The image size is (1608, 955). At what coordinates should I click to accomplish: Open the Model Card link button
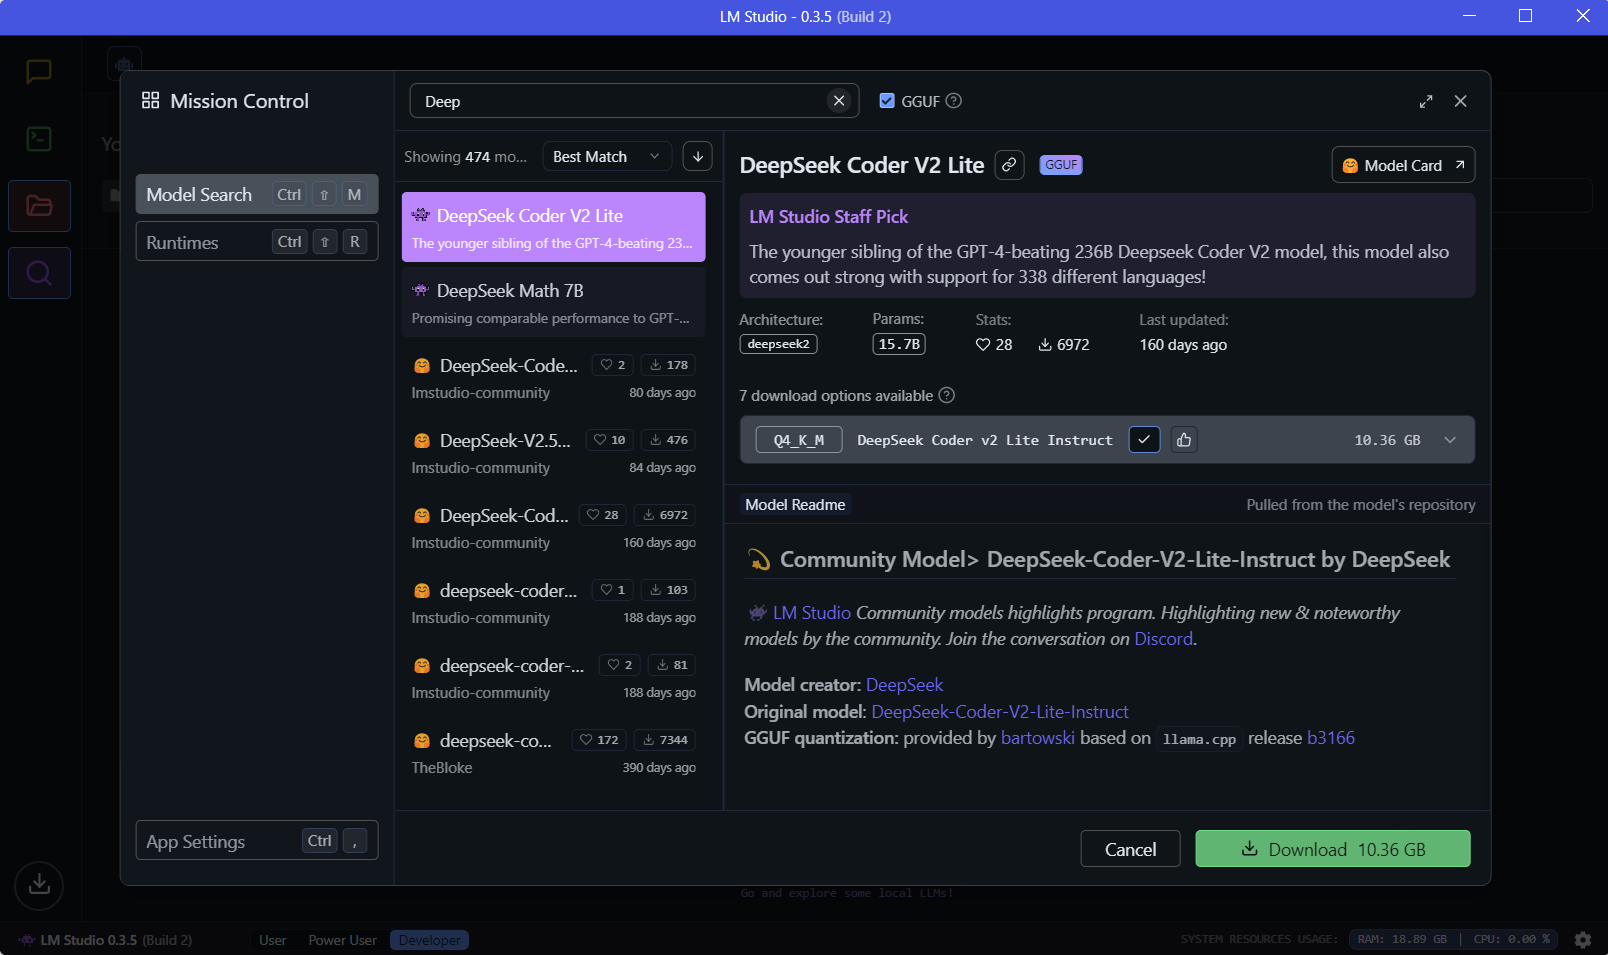coord(1402,165)
